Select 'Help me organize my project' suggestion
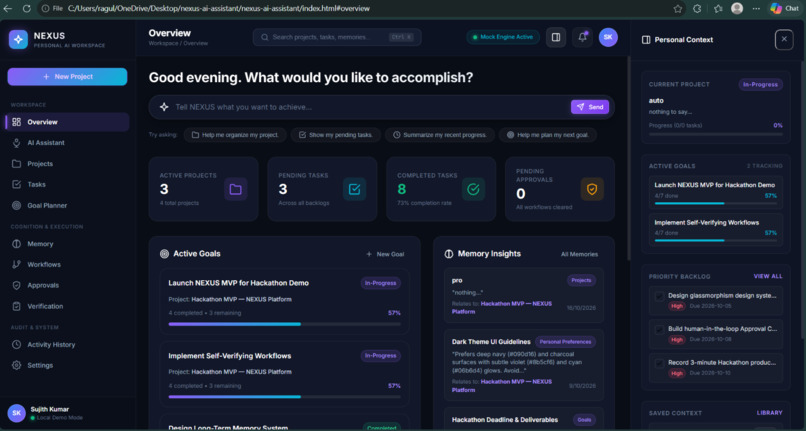This screenshot has width=806, height=431. click(x=235, y=135)
